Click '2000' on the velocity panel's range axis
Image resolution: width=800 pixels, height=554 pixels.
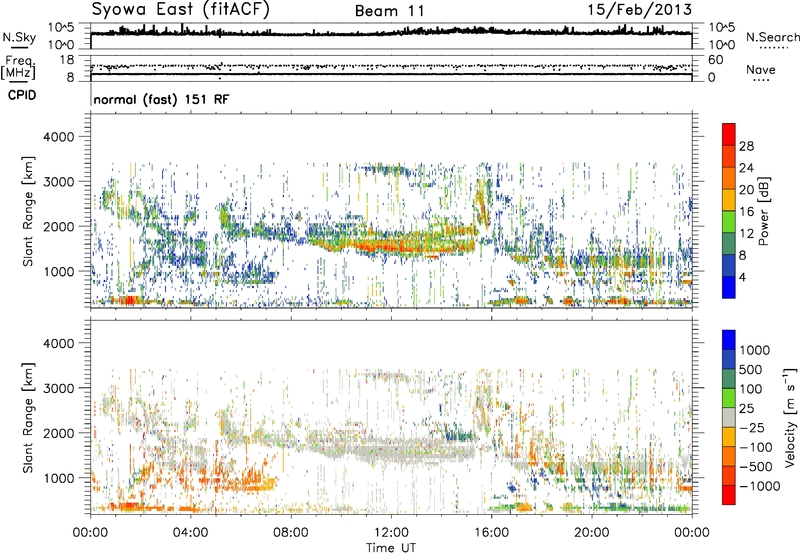(59, 434)
